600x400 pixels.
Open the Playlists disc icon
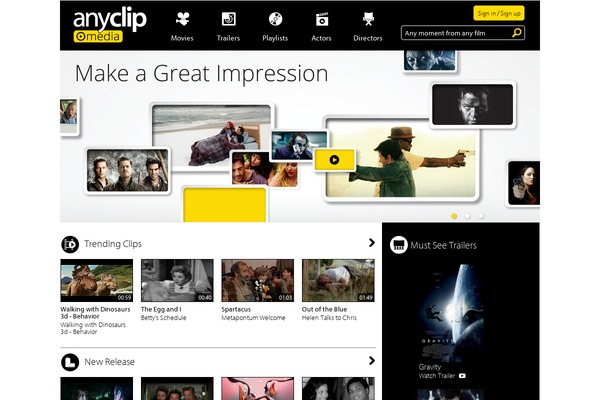point(275,19)
